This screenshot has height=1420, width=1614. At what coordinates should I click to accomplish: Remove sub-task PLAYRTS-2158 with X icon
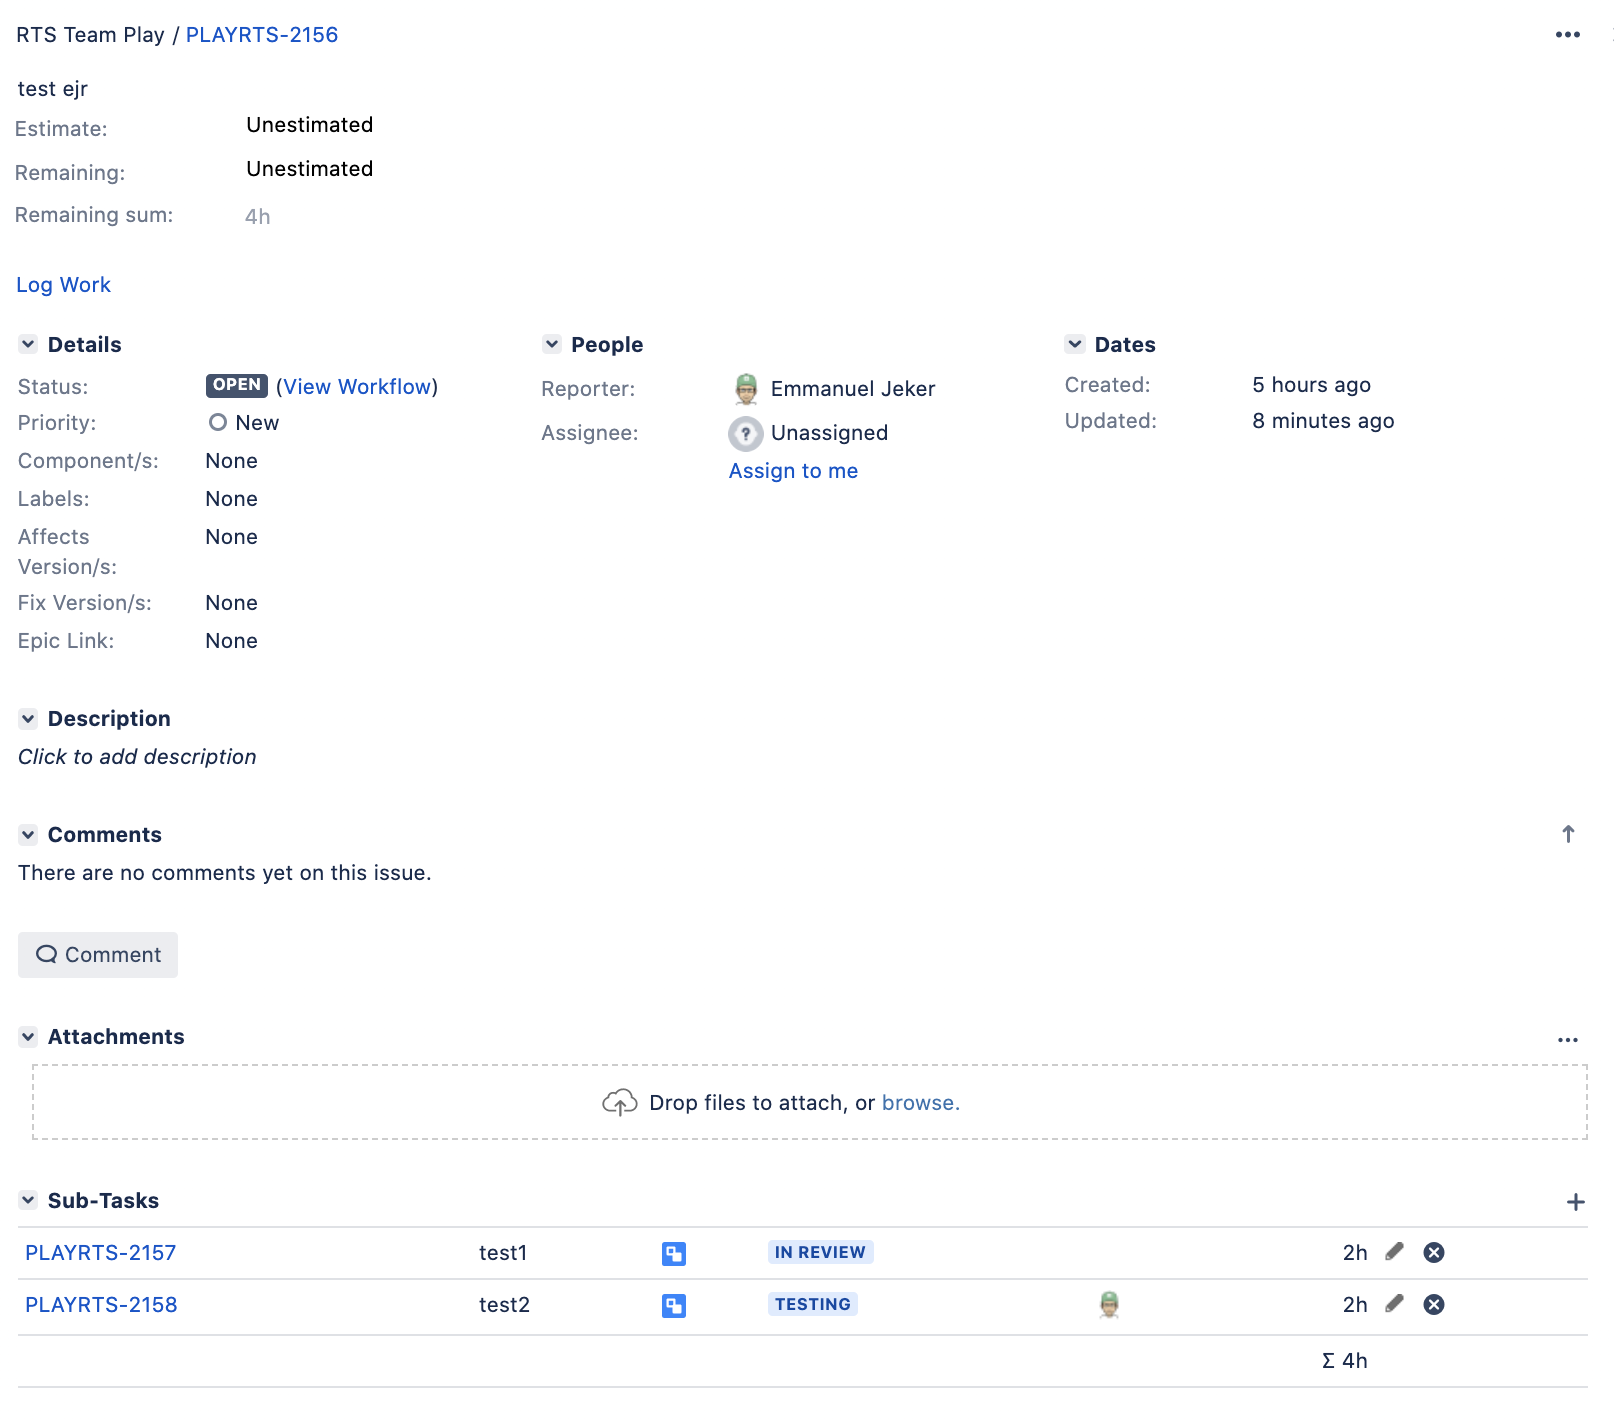pyautogui.click(x=1433, y=1305)
